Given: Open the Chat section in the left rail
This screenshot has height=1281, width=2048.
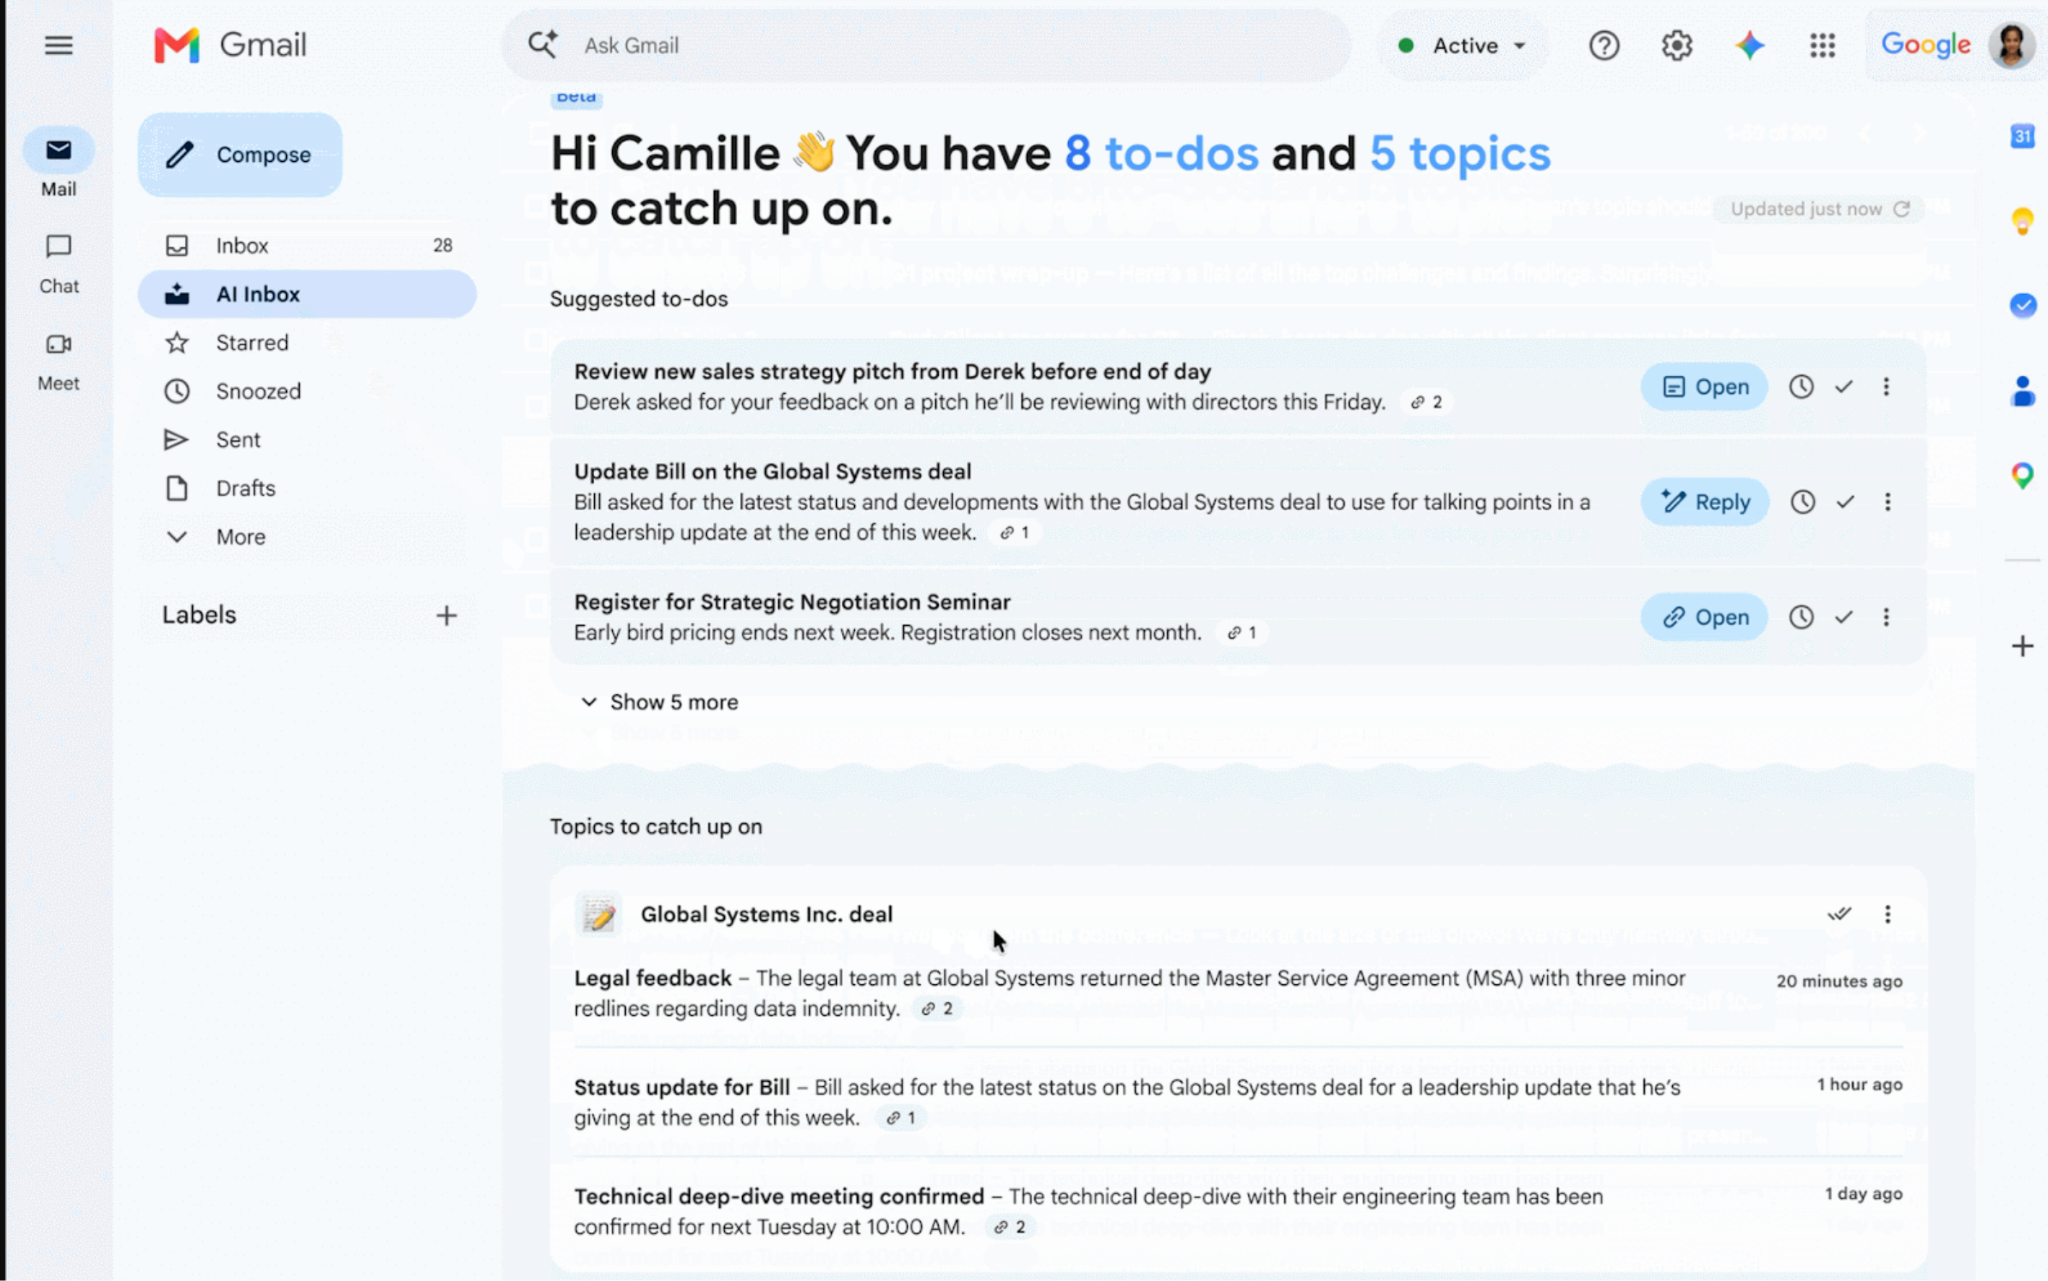Looking at the screenshot, I should [58, 265].
